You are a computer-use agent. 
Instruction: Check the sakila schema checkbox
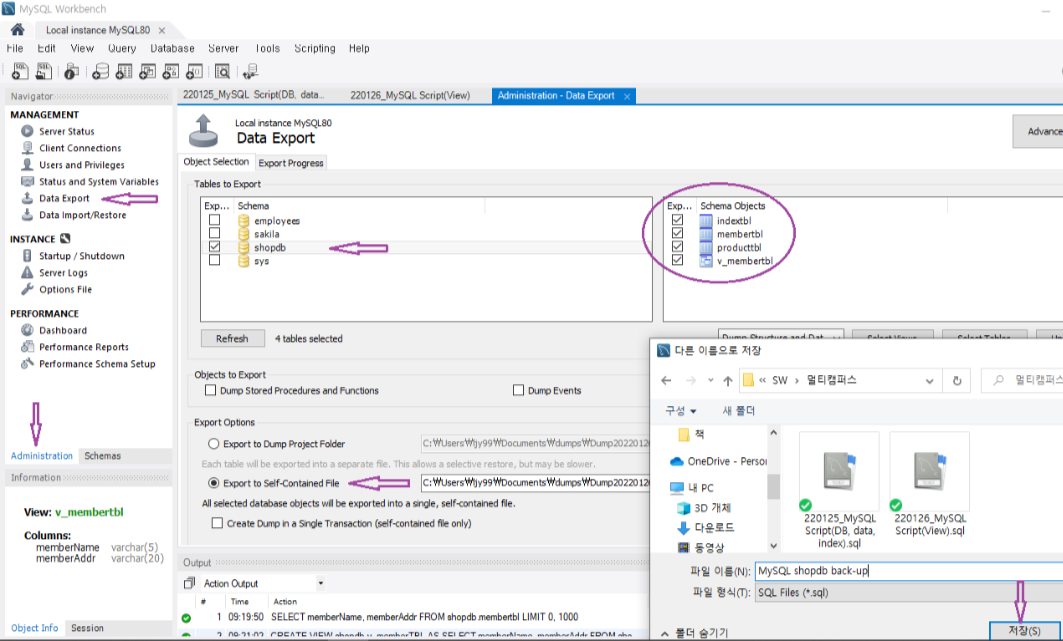[x=214, y=234]
